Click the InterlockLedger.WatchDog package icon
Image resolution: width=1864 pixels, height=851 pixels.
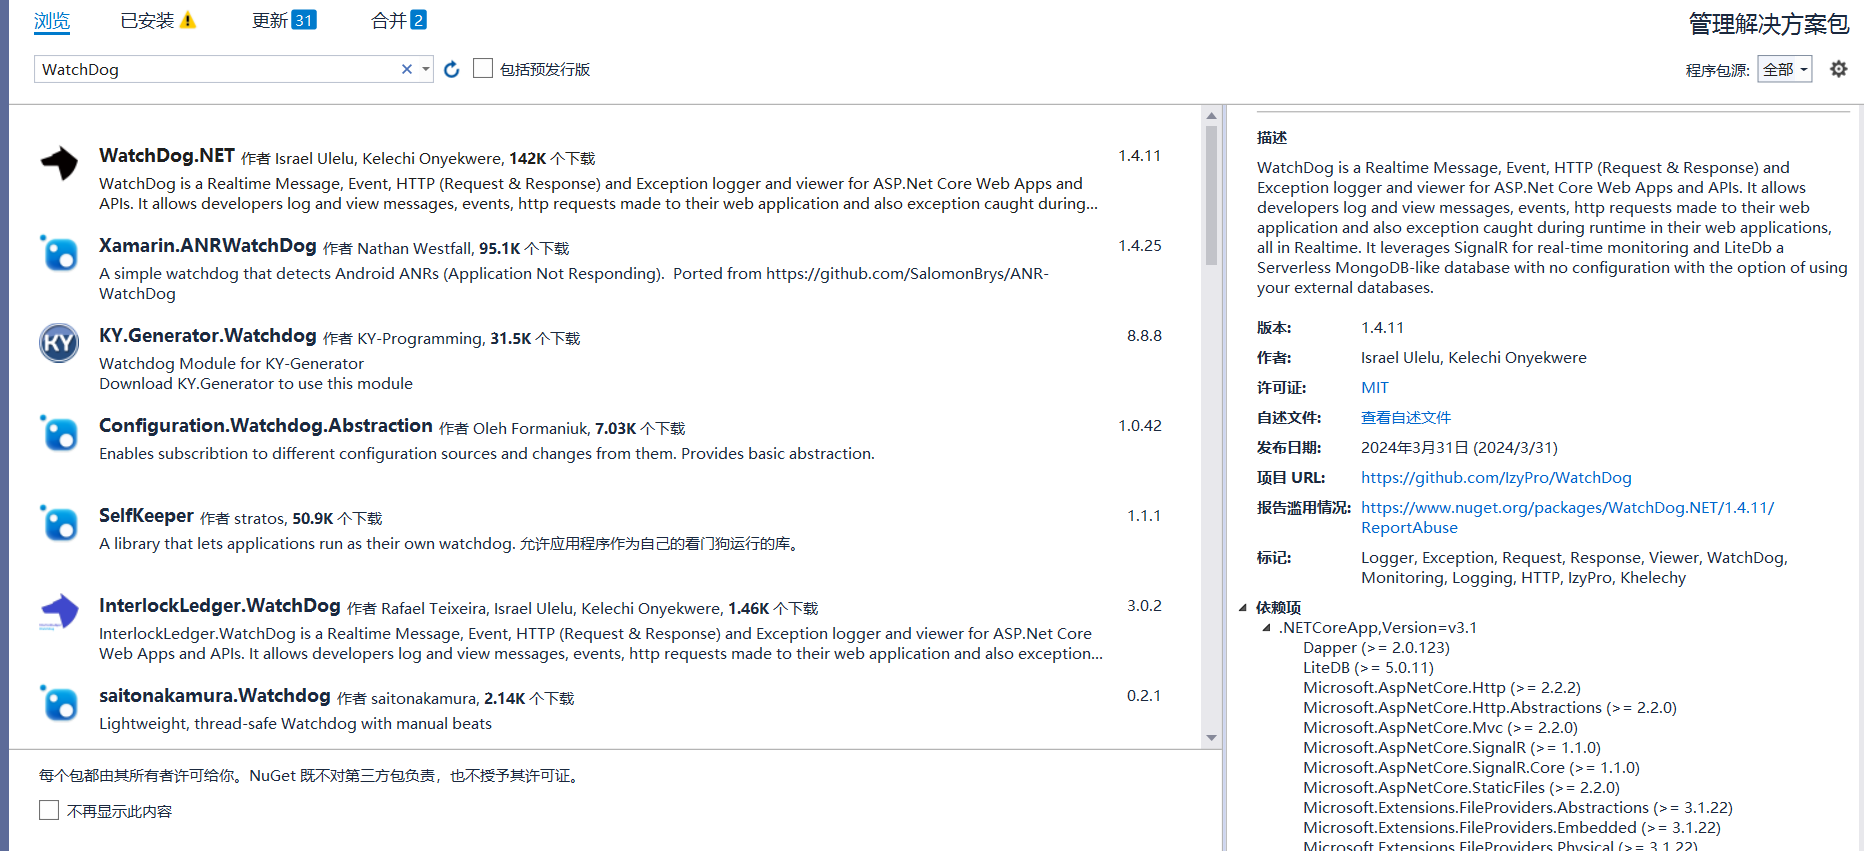(59, 613)
